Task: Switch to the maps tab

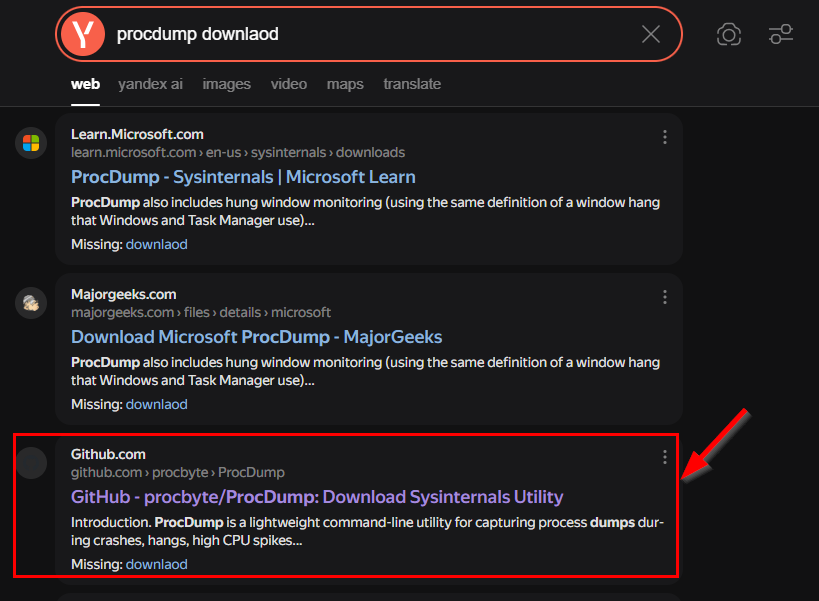Action: [x=344, y=84]
